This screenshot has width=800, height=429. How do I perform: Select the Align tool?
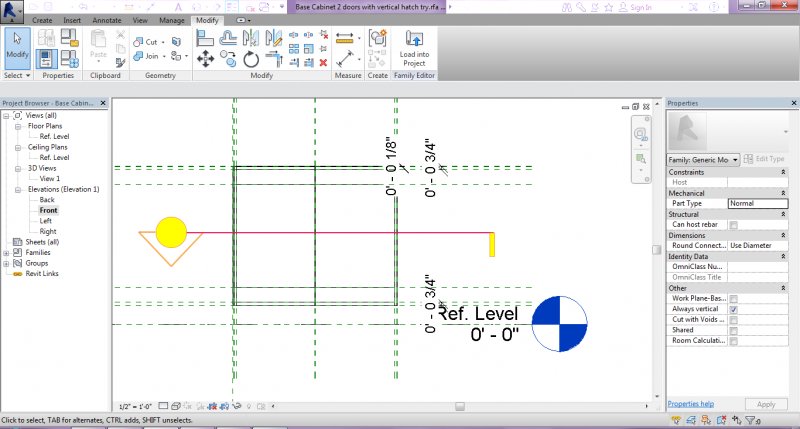(x=205, y=38)
